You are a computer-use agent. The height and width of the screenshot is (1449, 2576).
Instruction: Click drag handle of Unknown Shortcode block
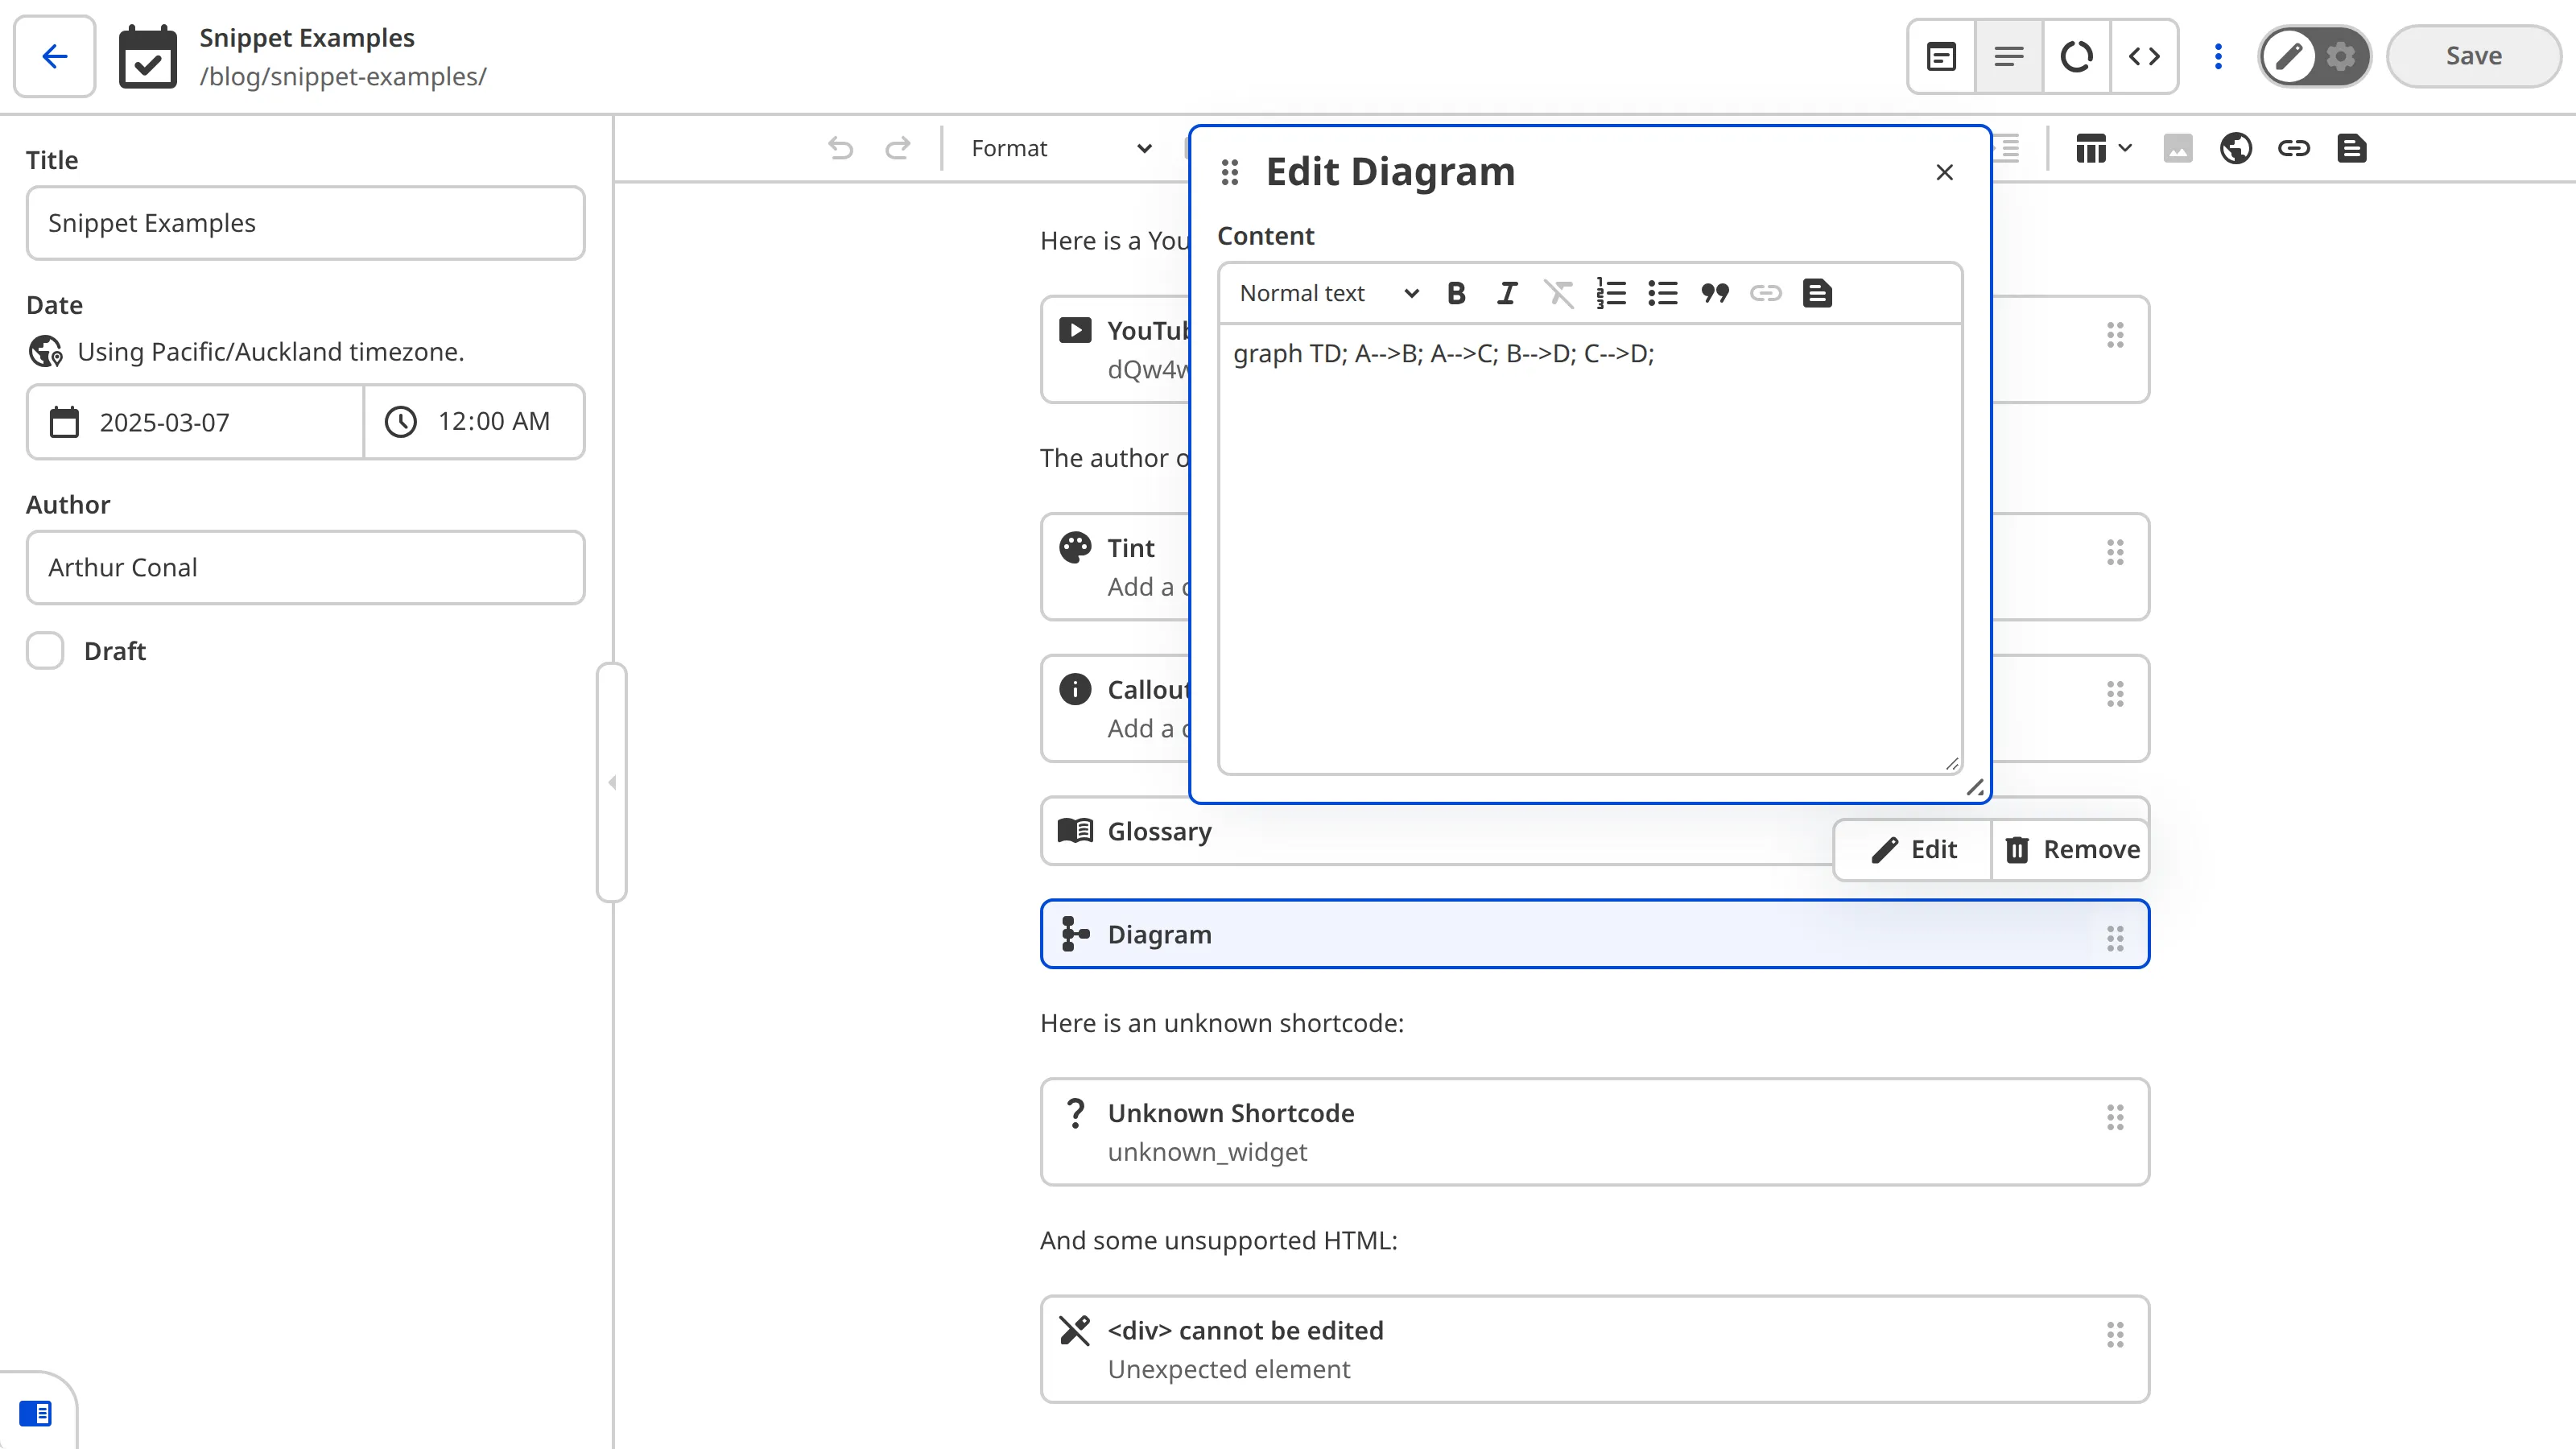pyautogui.click(x=2115, y=1117)
